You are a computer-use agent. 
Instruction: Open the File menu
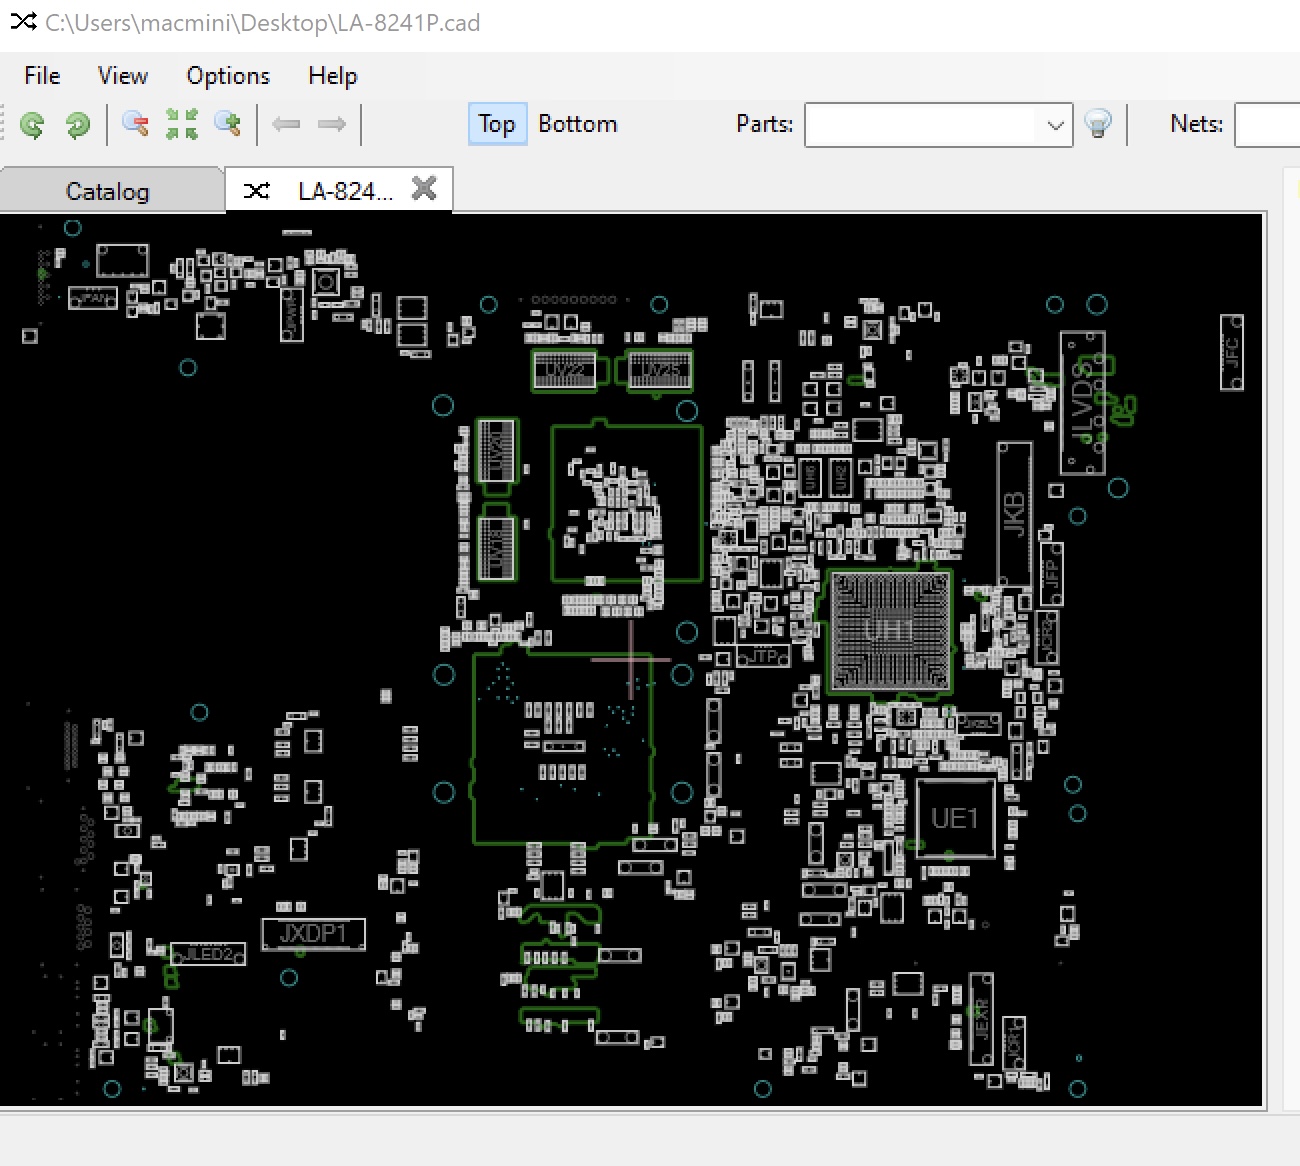click(x=42, y=76)
